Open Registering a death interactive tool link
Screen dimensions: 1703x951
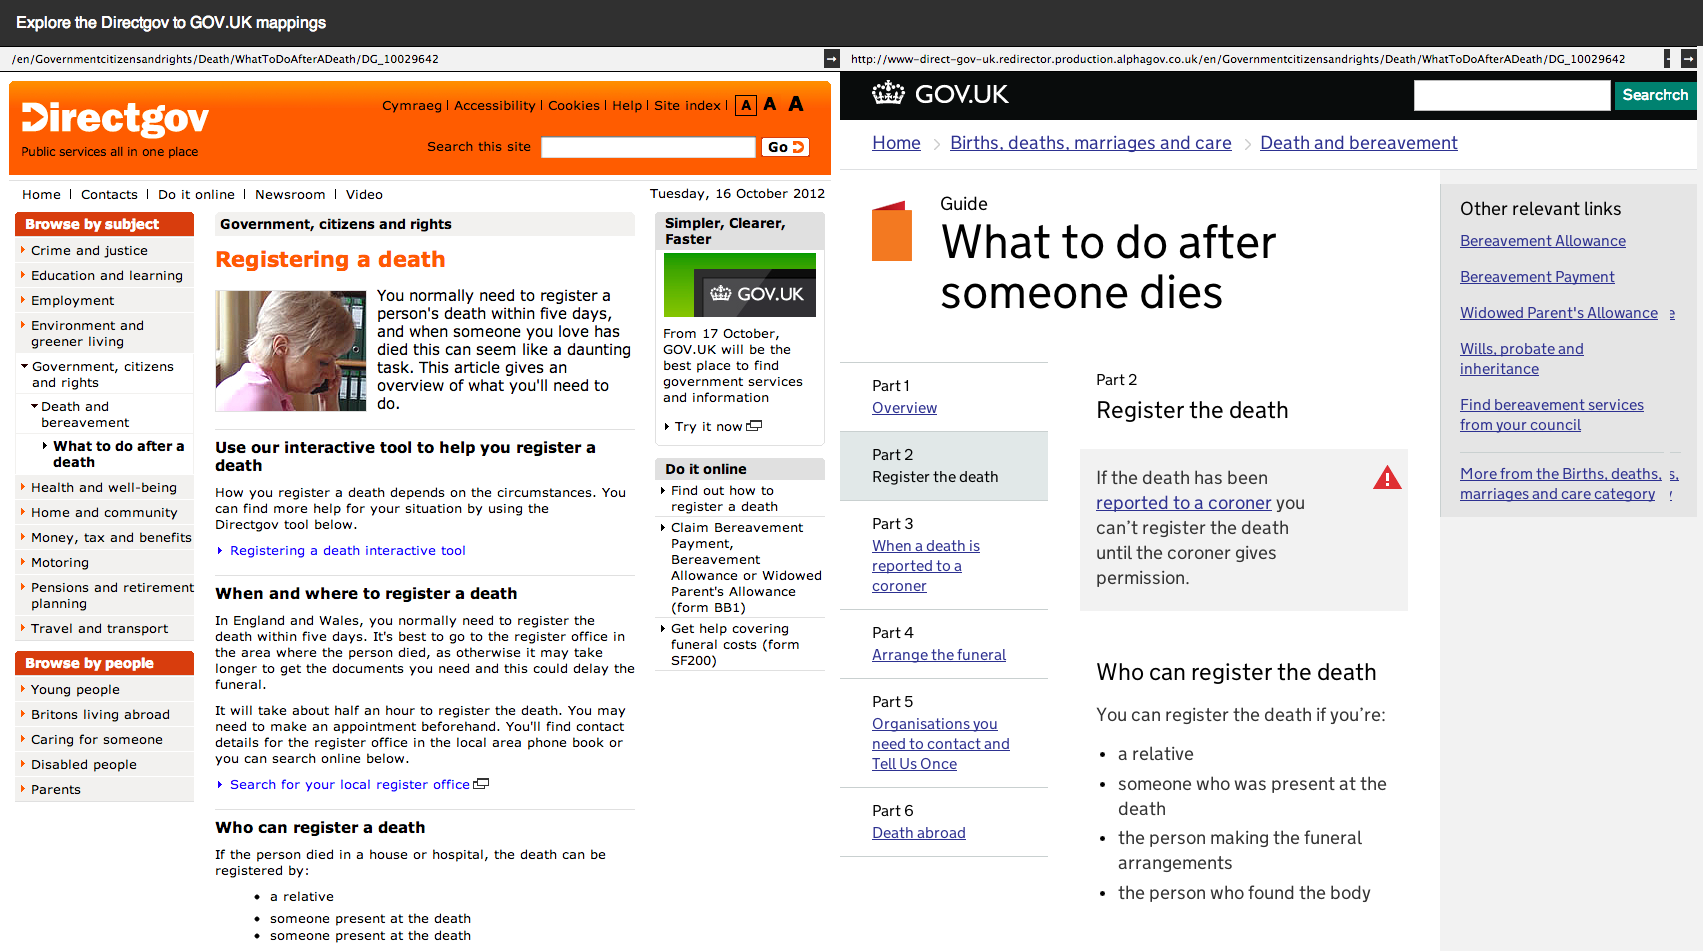coord(348,551)
